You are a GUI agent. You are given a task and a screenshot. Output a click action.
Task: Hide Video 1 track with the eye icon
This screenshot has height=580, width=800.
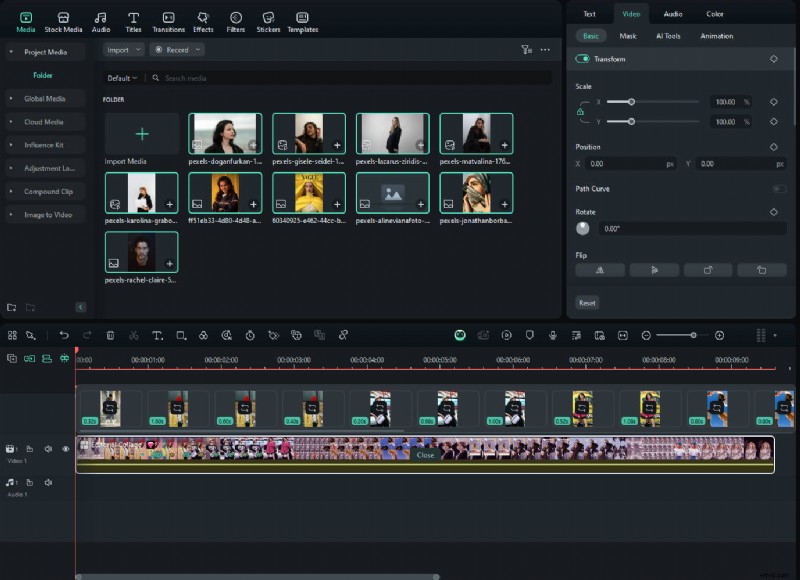click(x=66, y=449)
